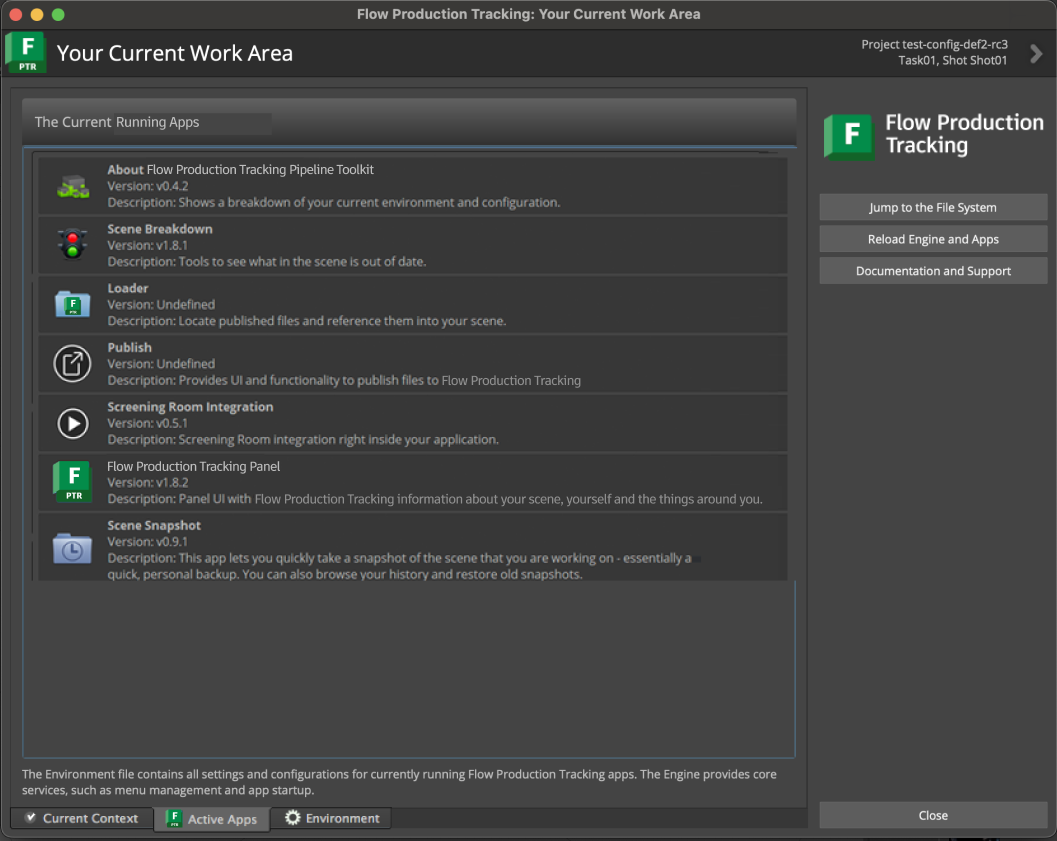Open Documentation and Support
Viewport: 1057px width, 841px height.
point(933,271)
